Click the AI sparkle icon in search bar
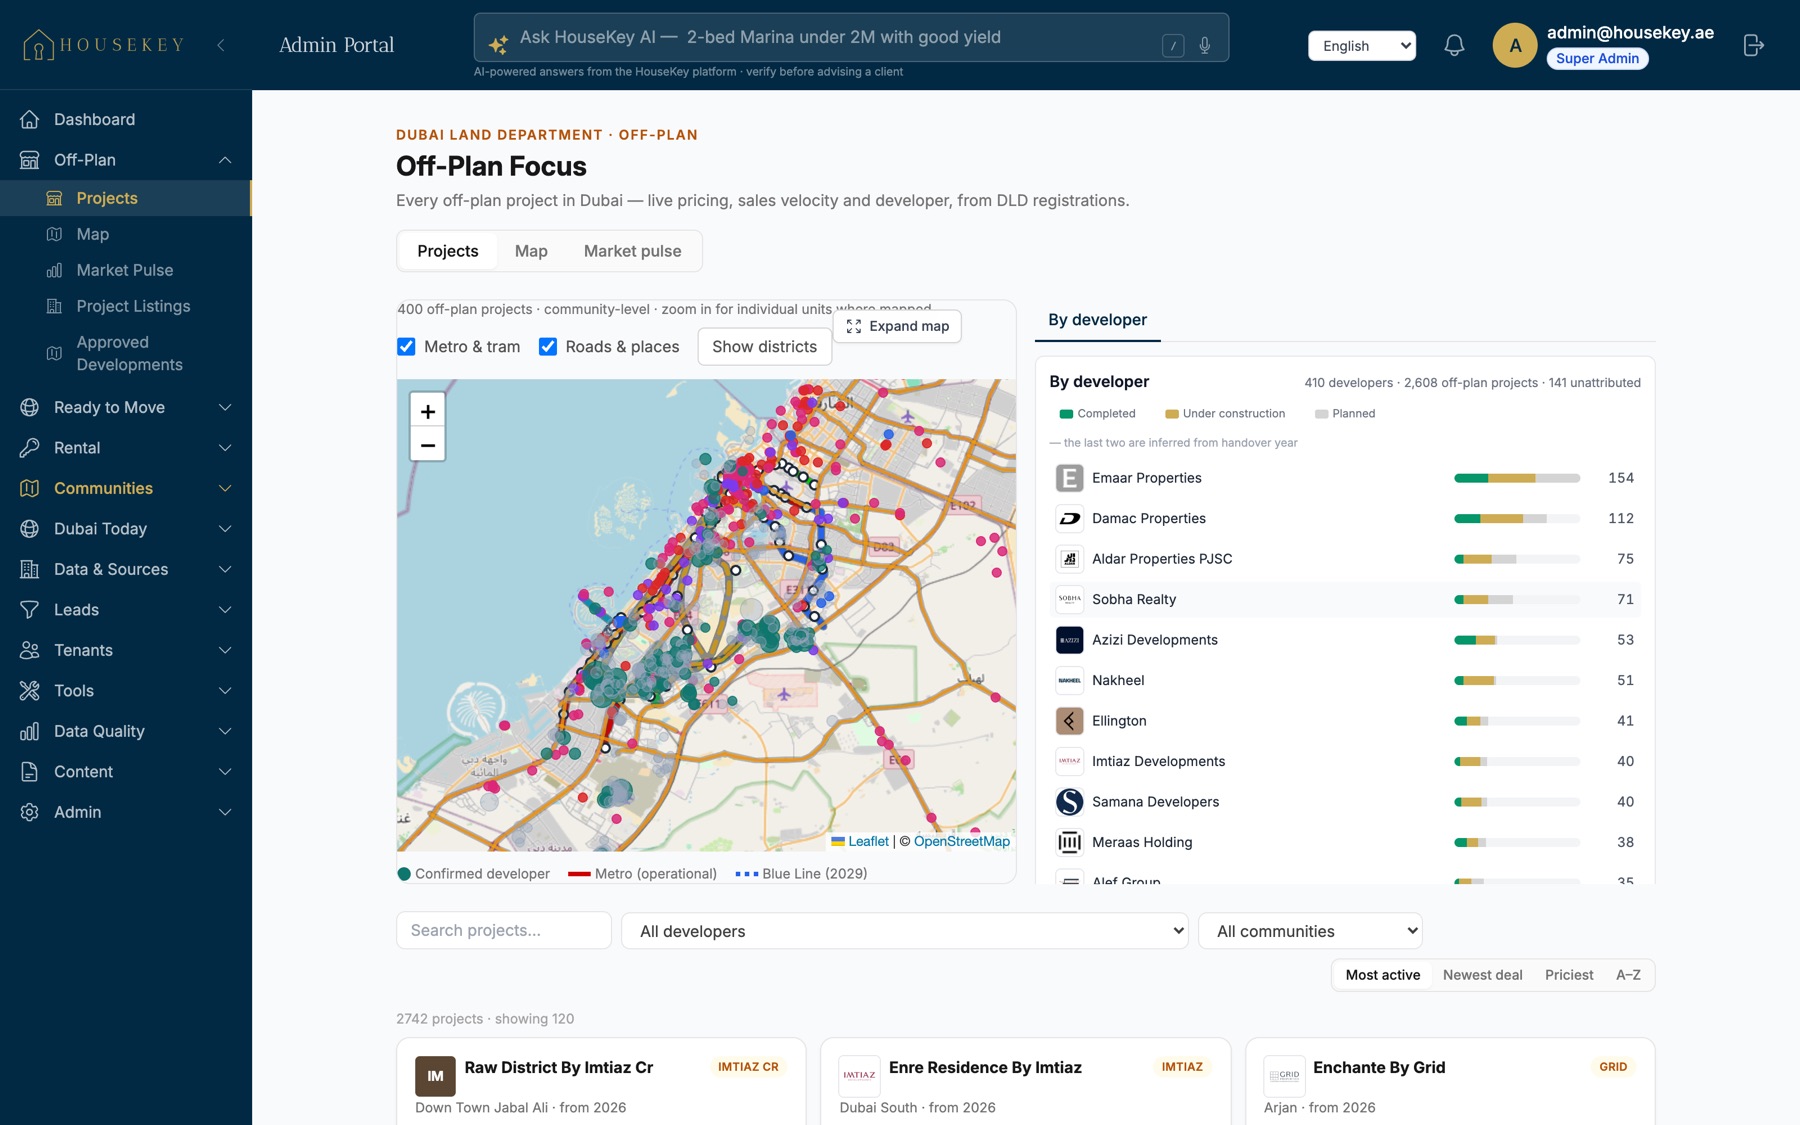 (498, 43)
